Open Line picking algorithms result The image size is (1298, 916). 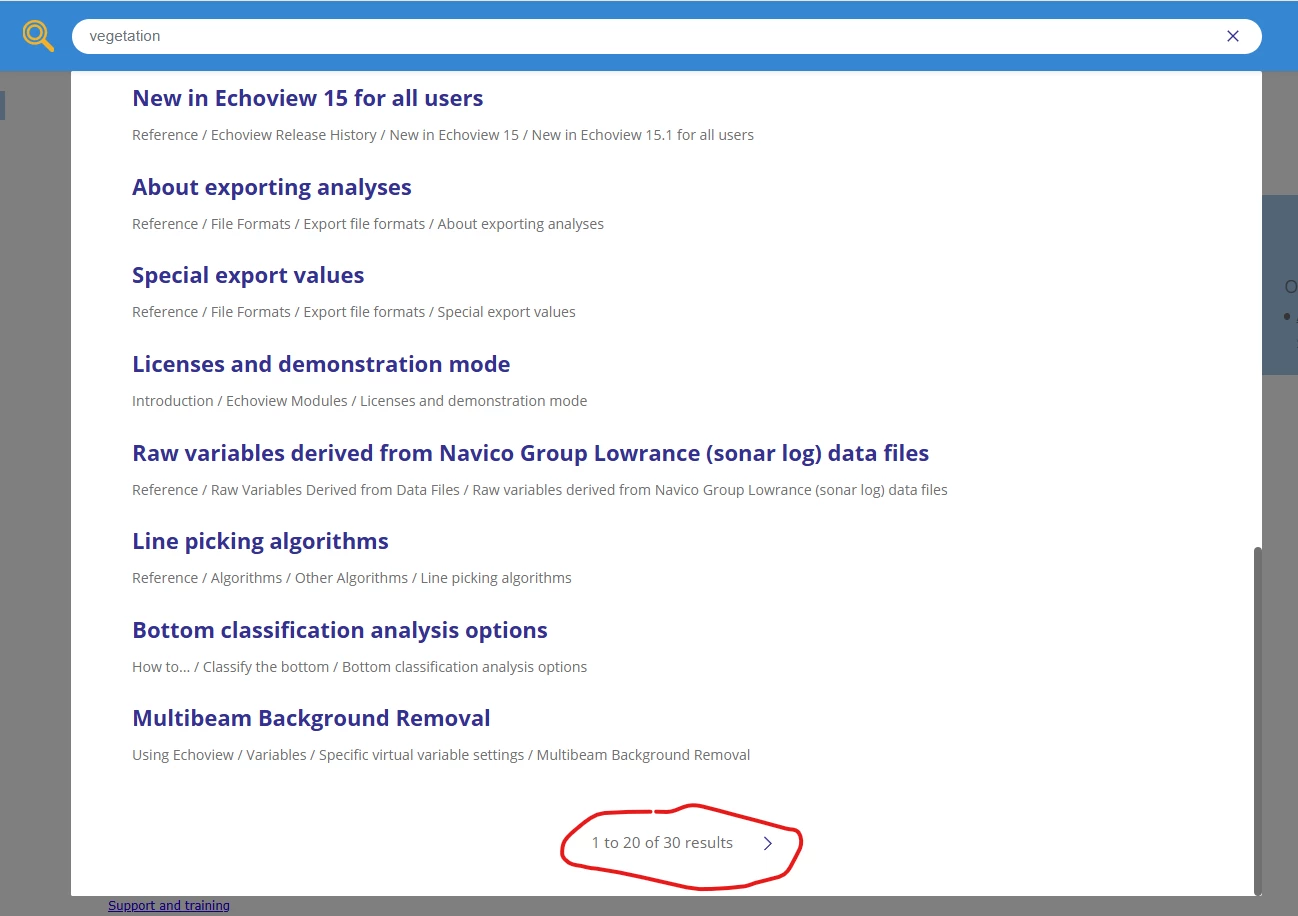[x=260, y=541]
